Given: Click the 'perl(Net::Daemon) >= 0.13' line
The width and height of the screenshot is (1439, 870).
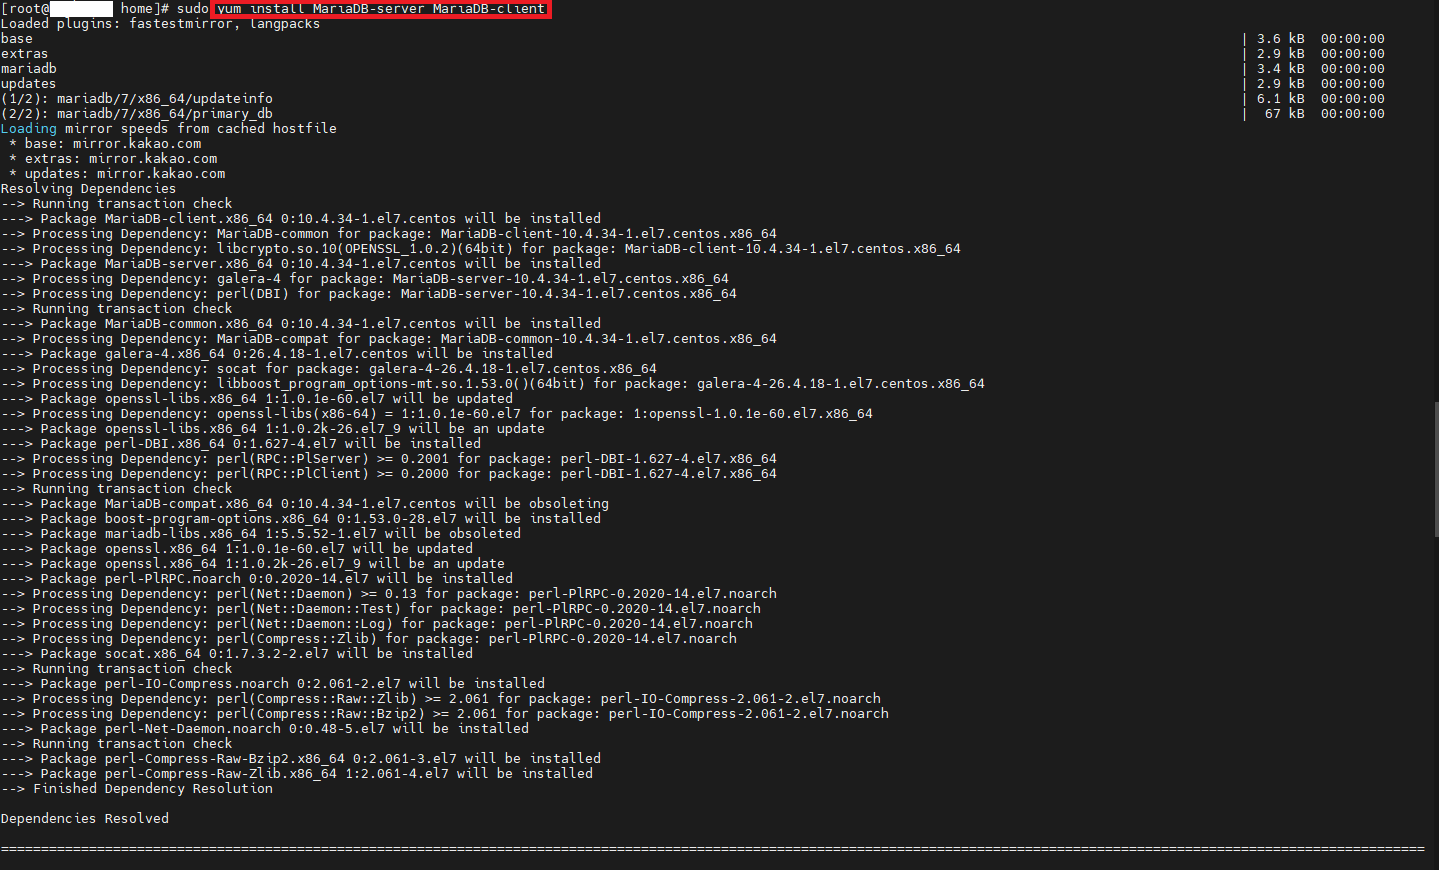Looking at the screenshot, I should [389, 594].
